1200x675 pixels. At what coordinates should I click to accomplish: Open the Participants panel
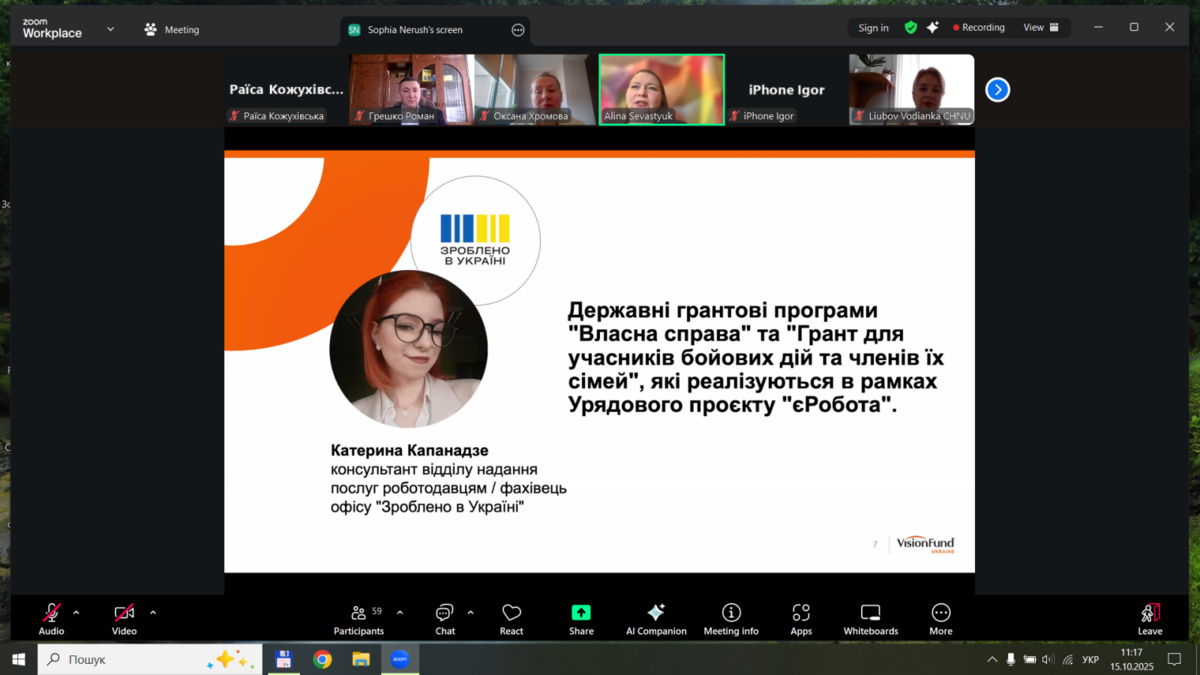pyautogui.click(x=358, y=619)
